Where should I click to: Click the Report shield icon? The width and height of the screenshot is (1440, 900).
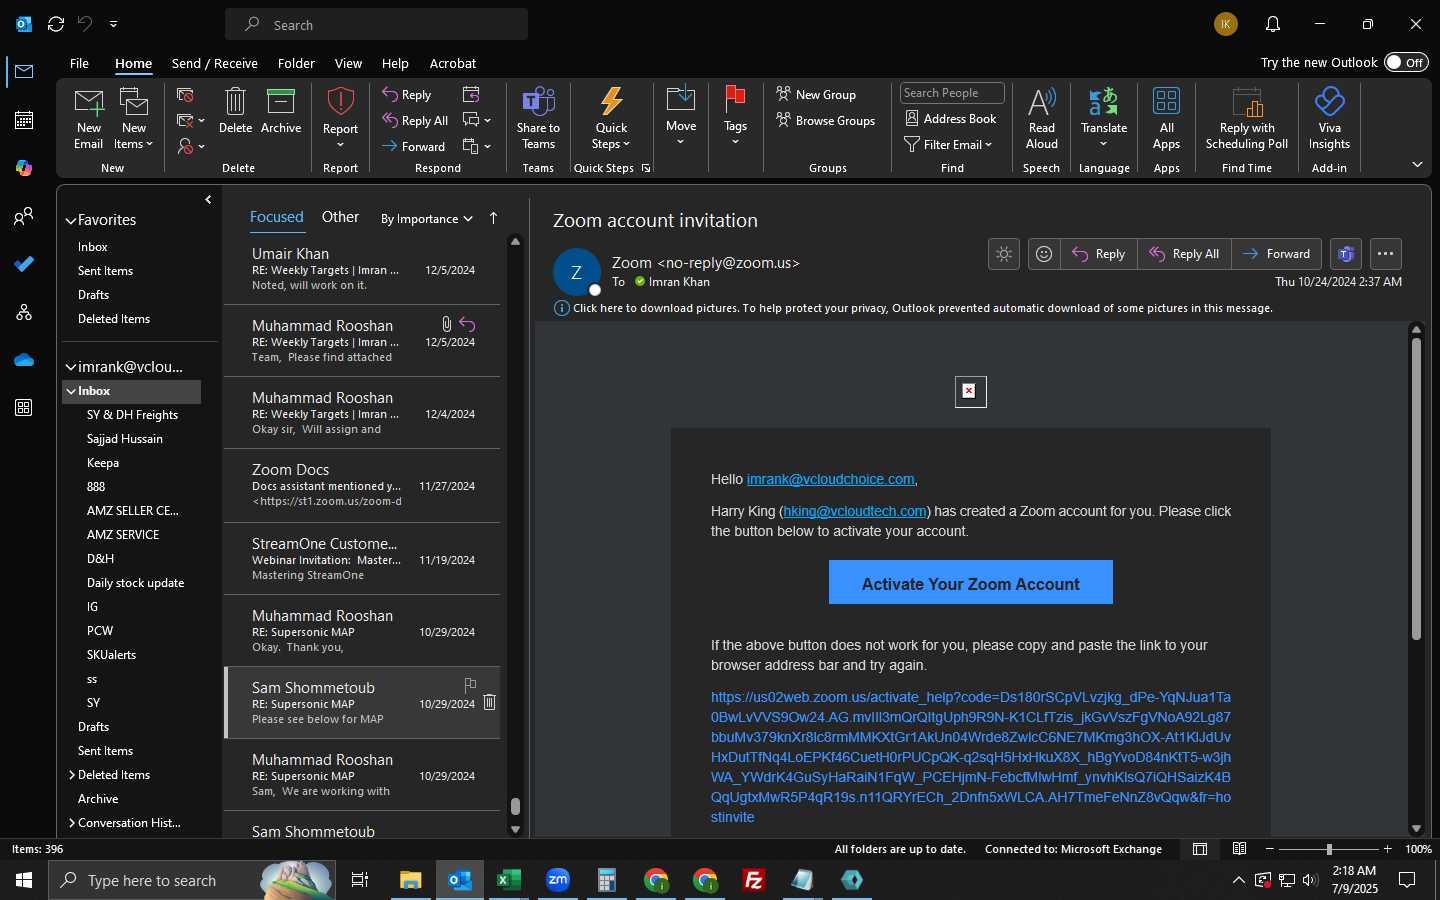(x=340, y=102)
